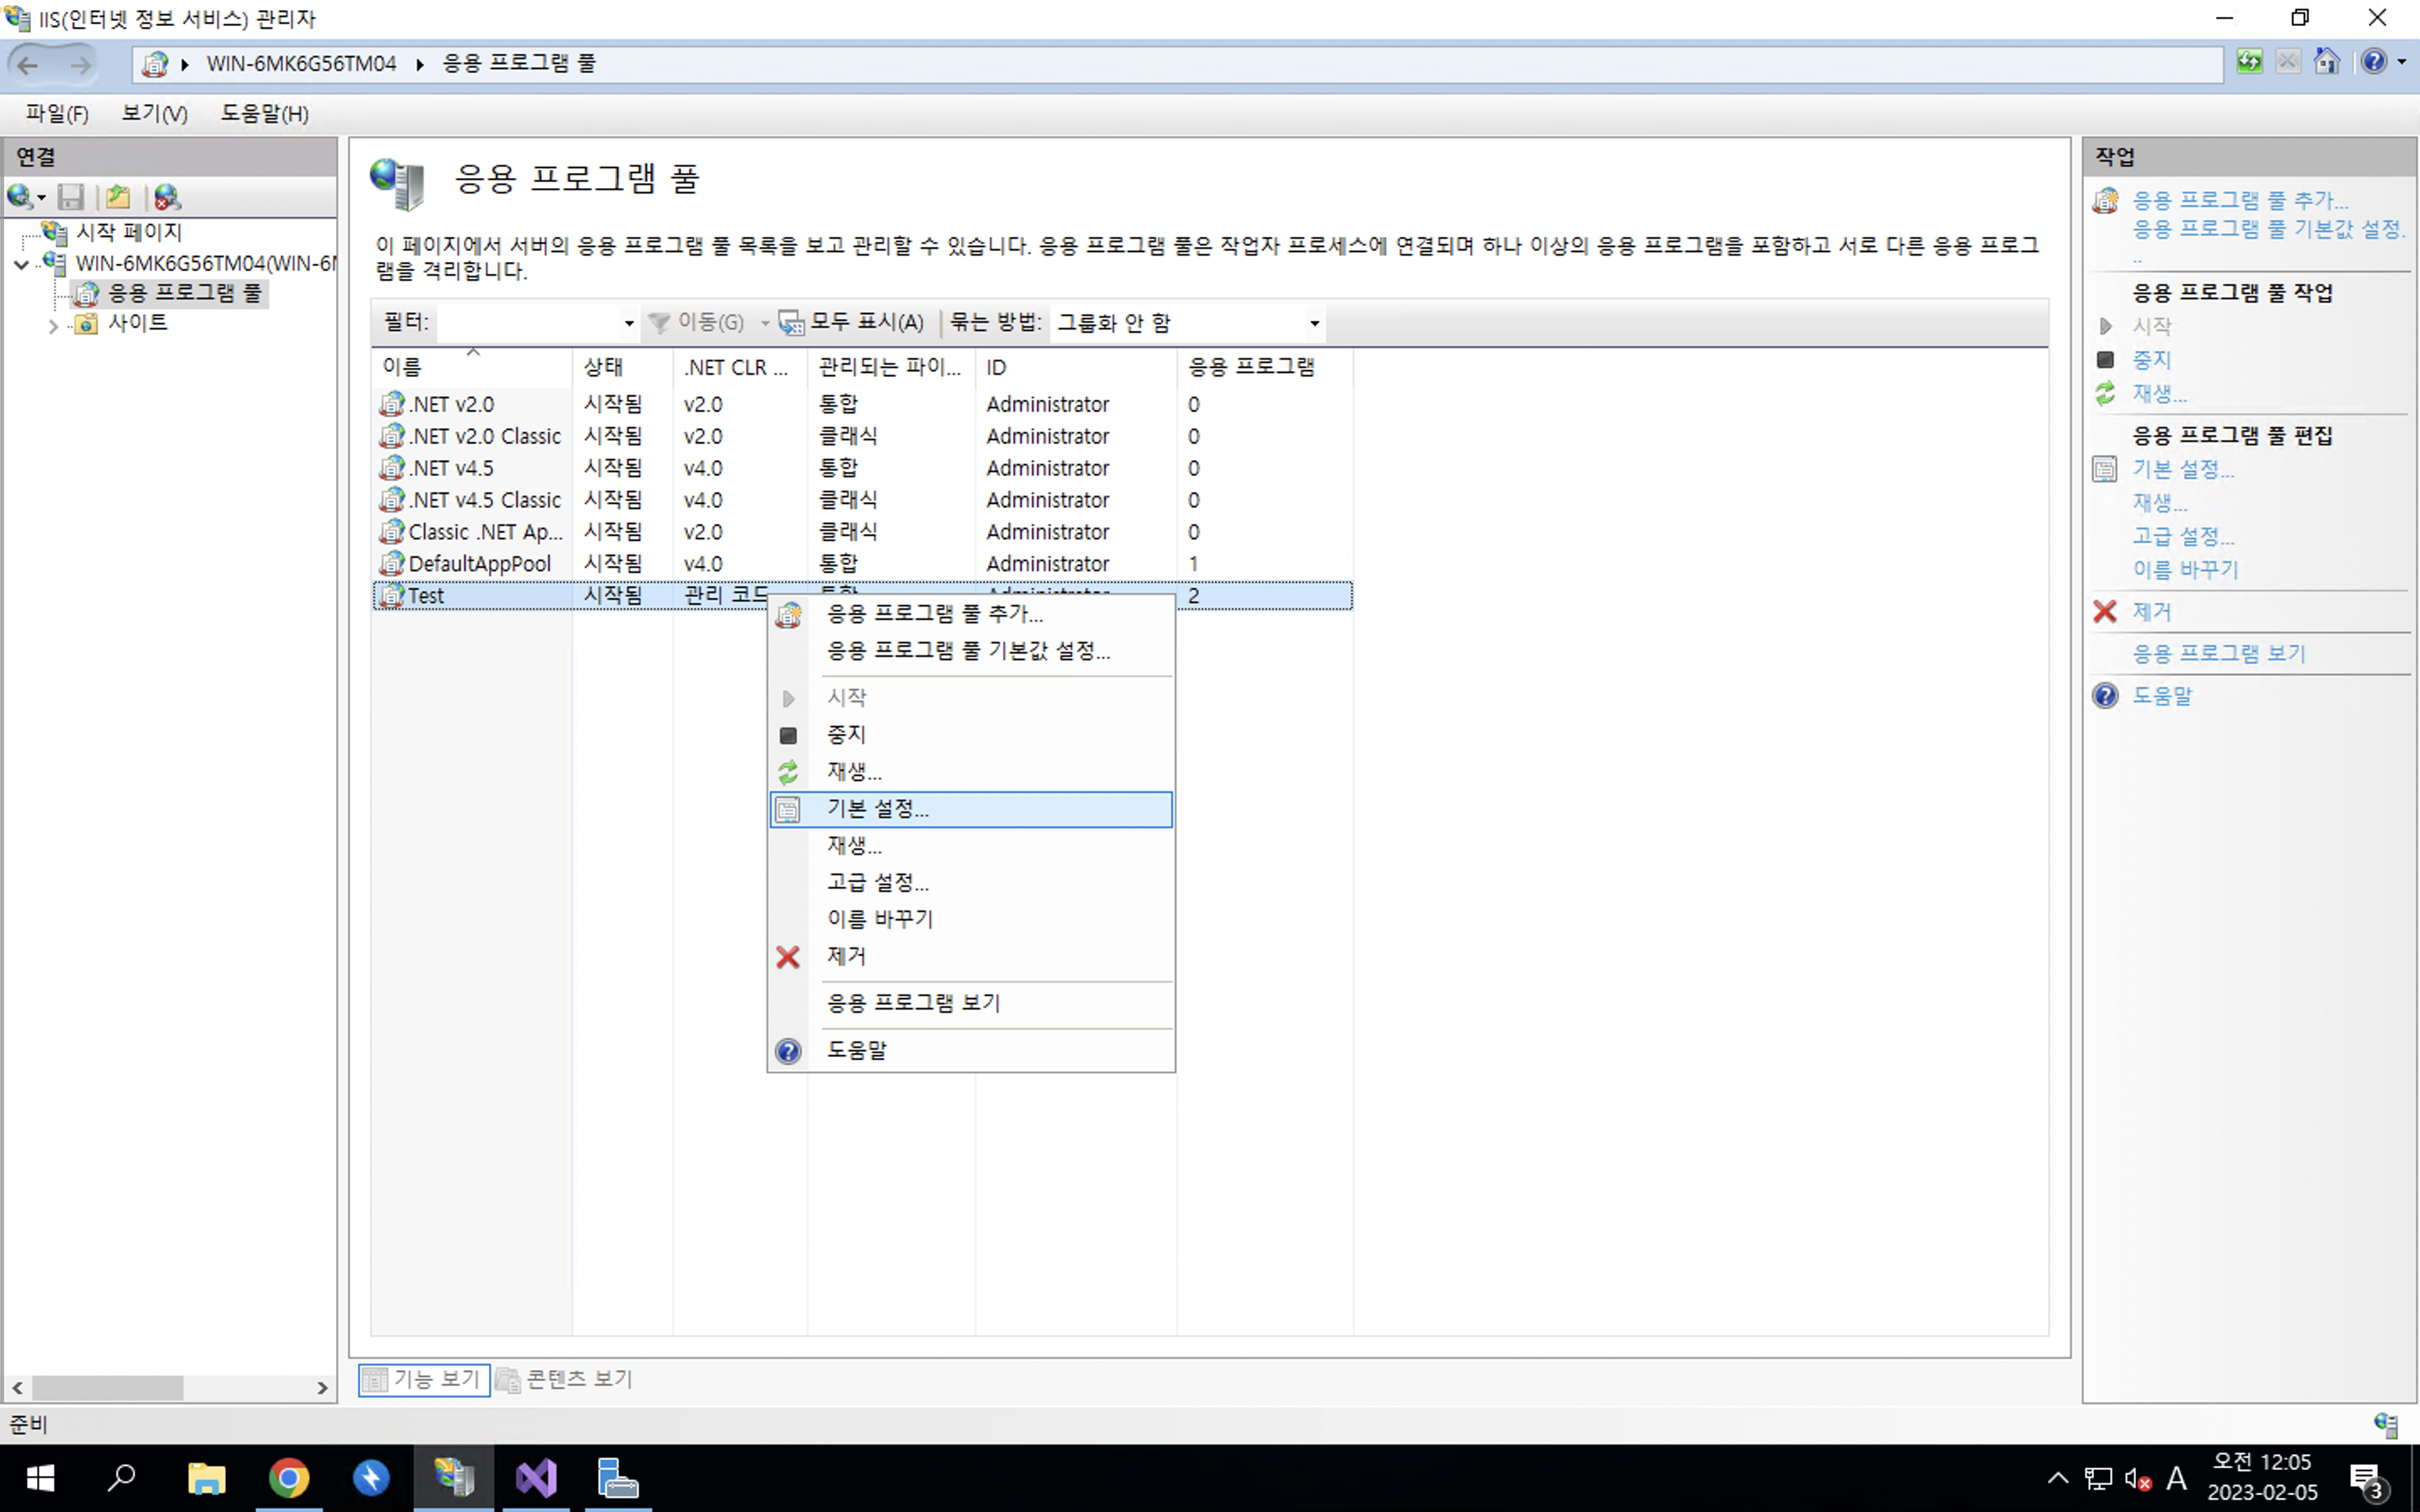Viewport: 2420px width, 1512px height.
Task: Expand the 사이트 tree node
Action: (53, 325)
